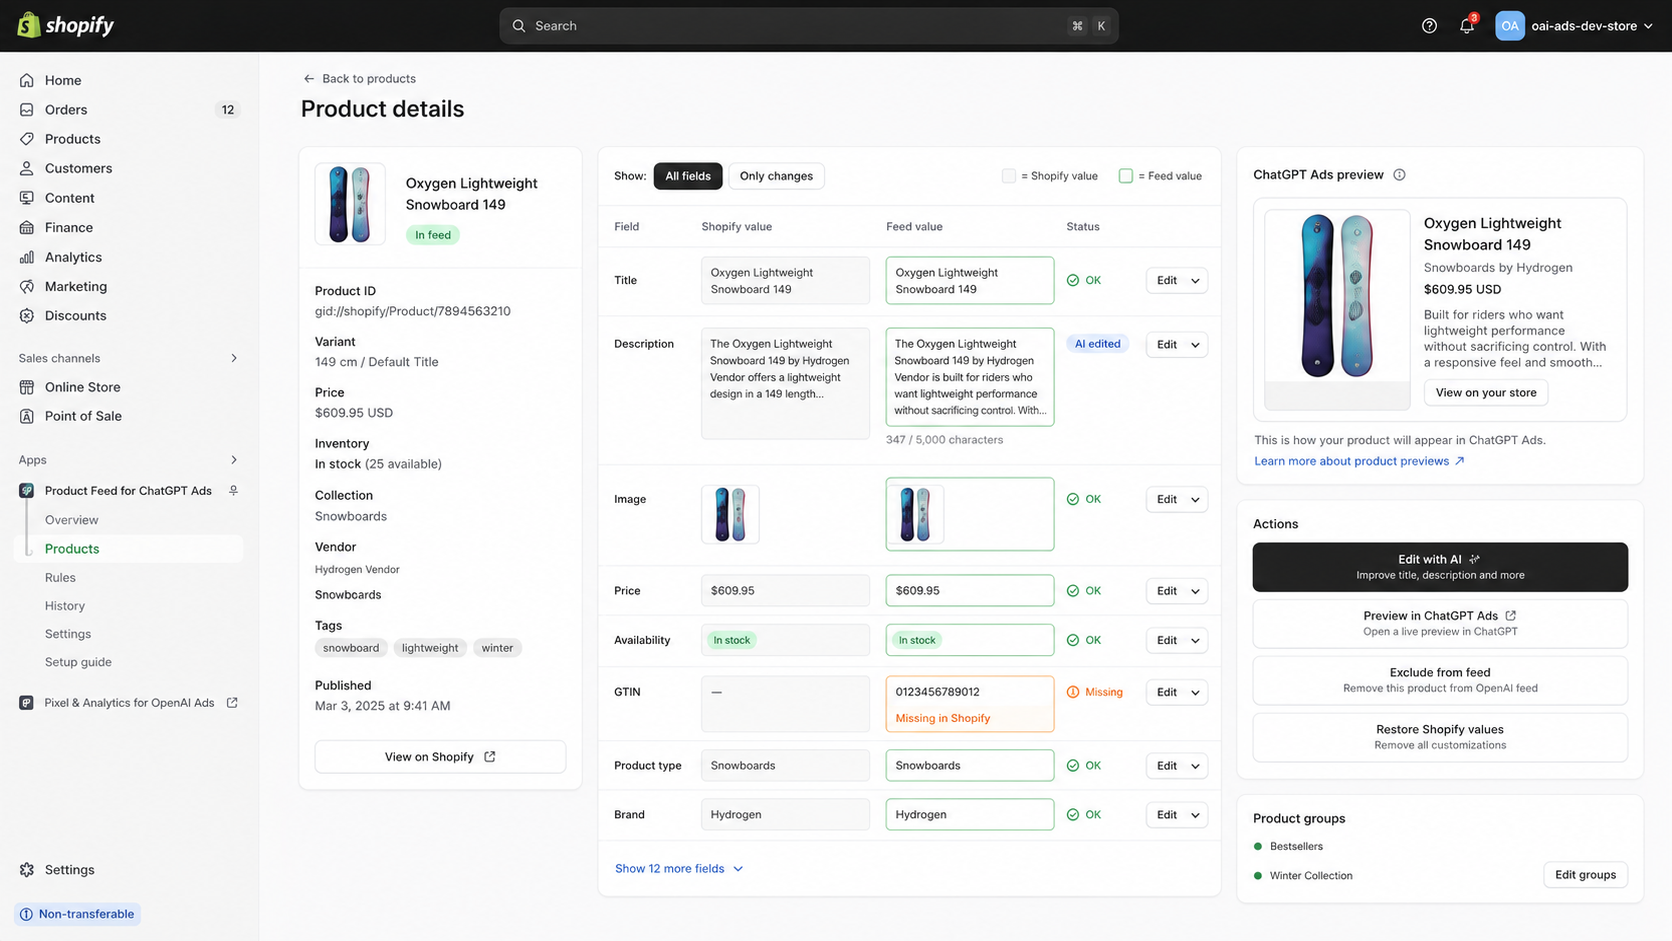The height and width of the screenshot is (941, 1672).
Task: Open the Edit dropdown arrow for Image
Action: click(1195, 500)
